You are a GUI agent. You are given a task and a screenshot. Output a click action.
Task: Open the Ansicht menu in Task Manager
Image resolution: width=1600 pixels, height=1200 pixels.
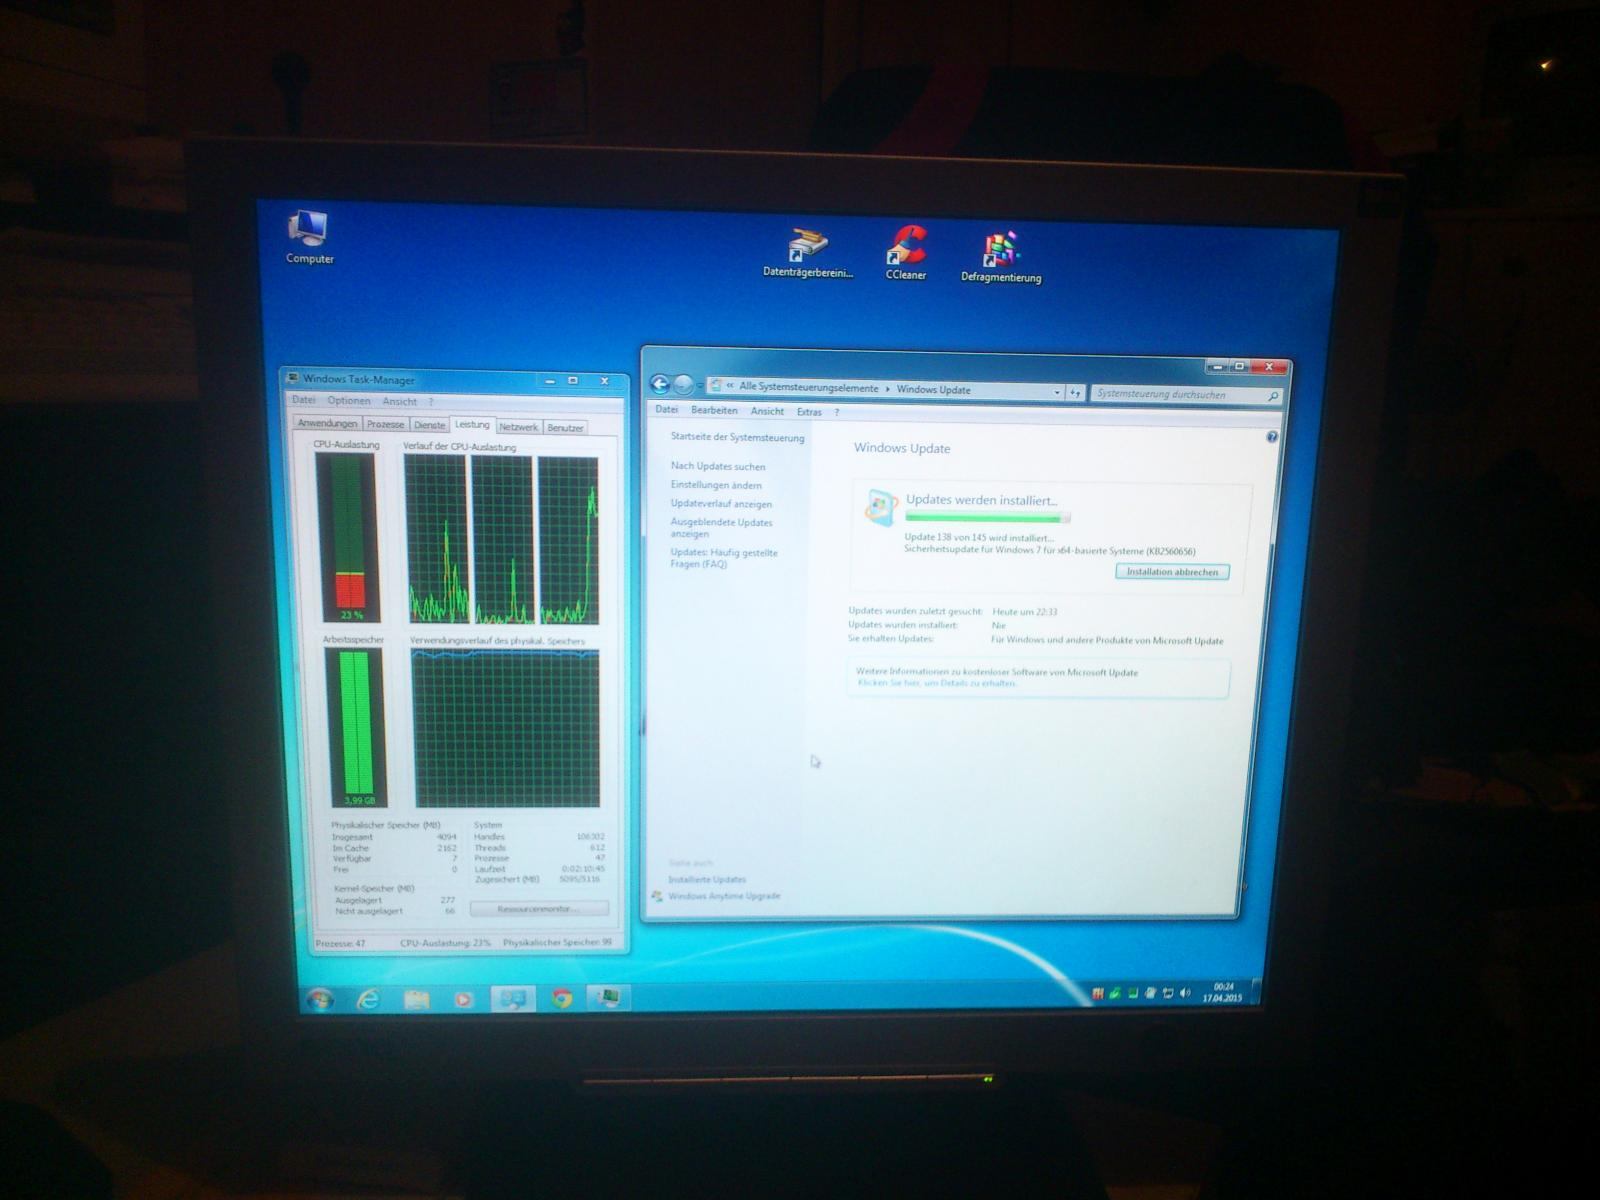pyautogui.click(x=399, y=402)
